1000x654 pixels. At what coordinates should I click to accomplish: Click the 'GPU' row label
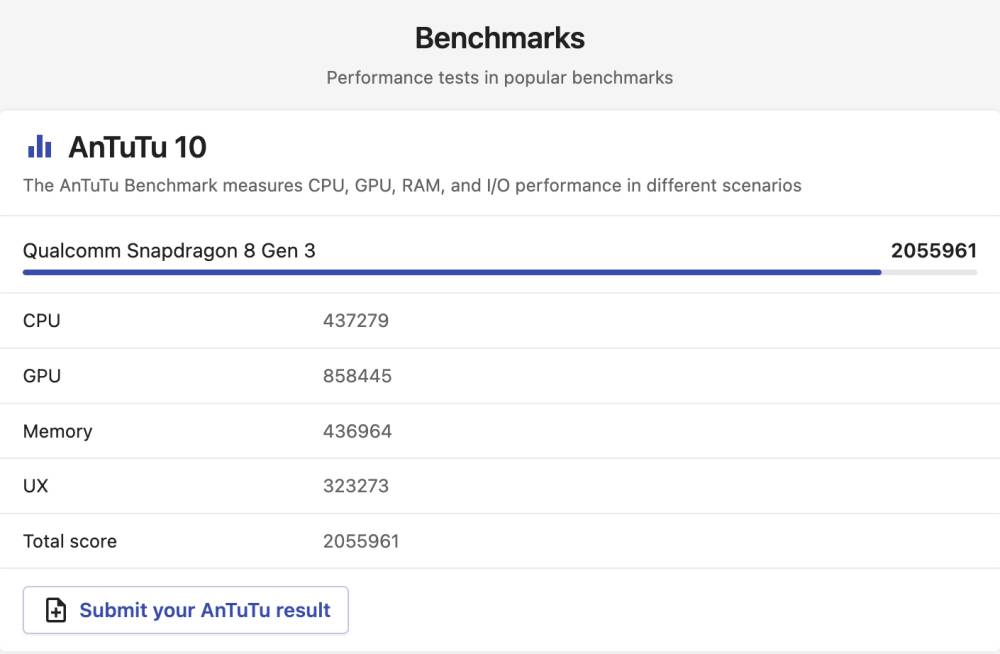point(42,376)
